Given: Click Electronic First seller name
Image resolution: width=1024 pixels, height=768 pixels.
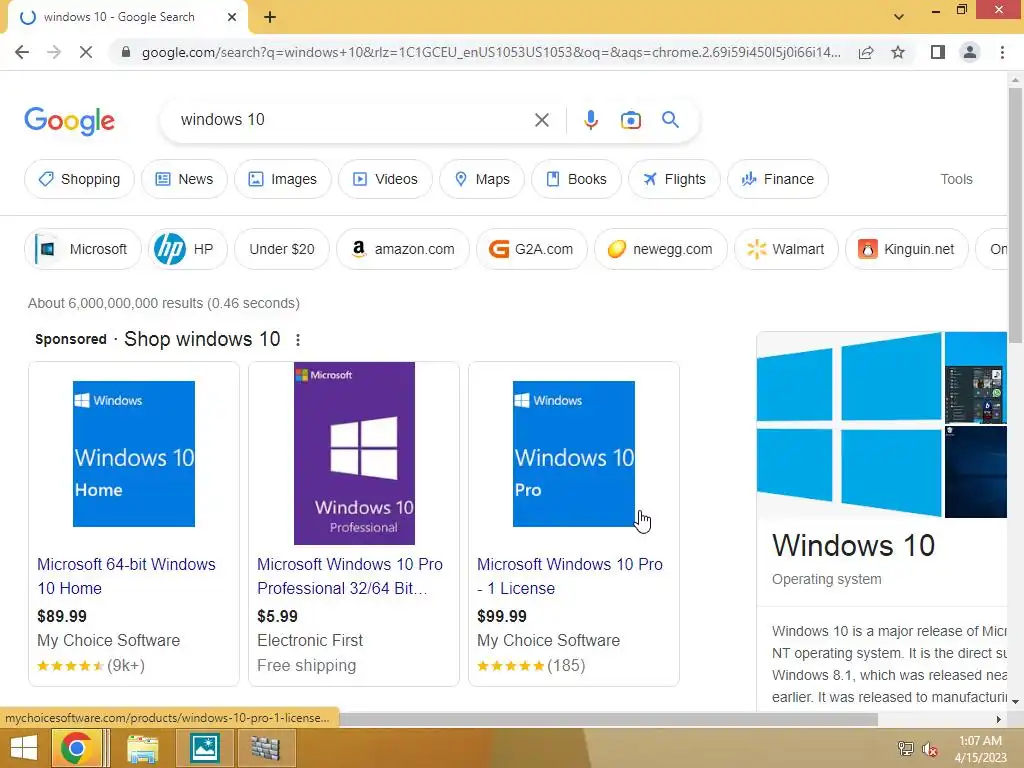Looking at the screenshot, I should click(310, 640).
